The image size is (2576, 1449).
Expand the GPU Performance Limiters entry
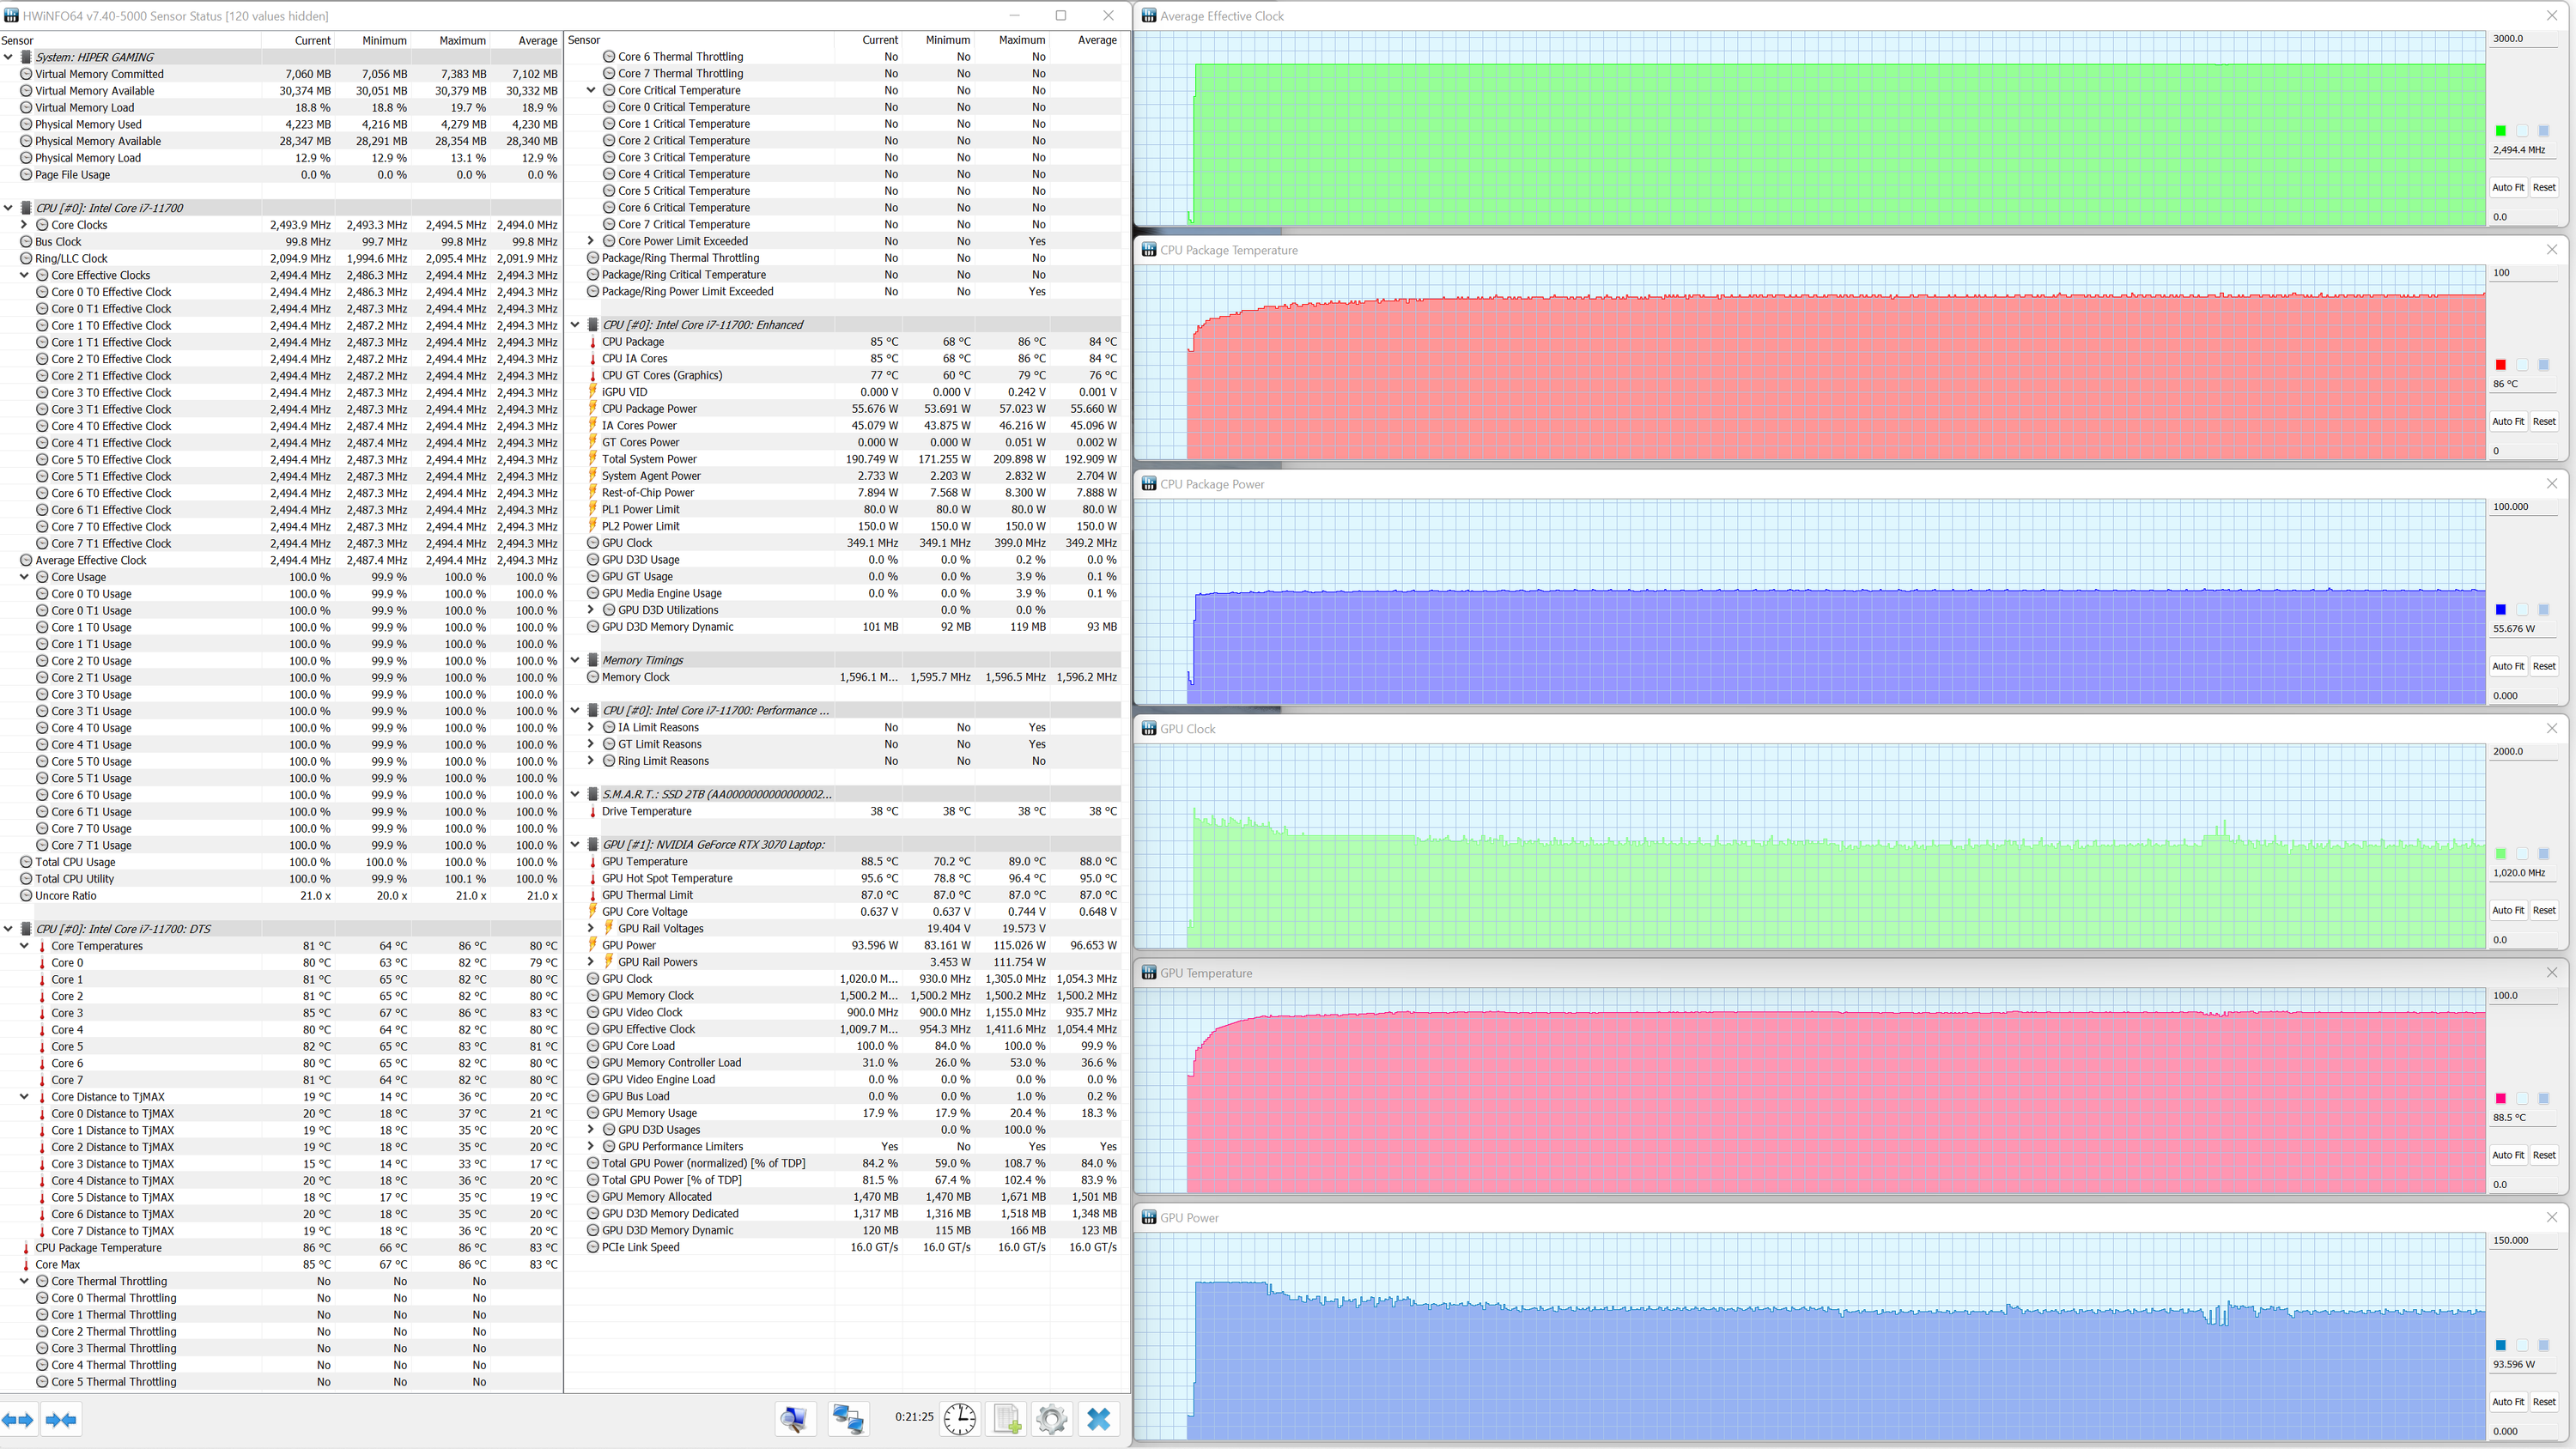tap(591, 1146)
